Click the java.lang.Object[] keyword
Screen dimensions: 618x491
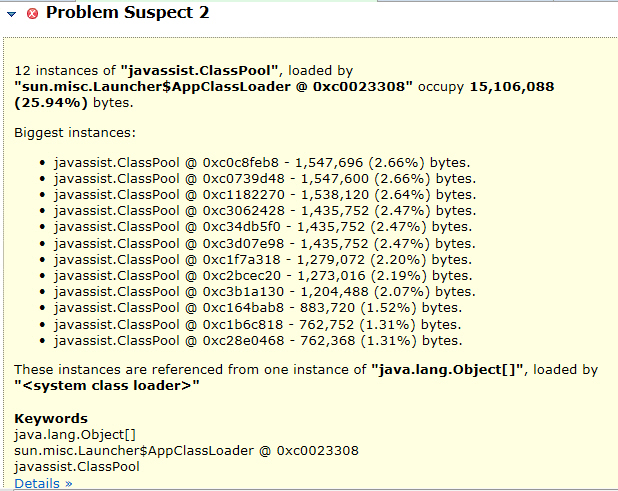coord(76,434)
